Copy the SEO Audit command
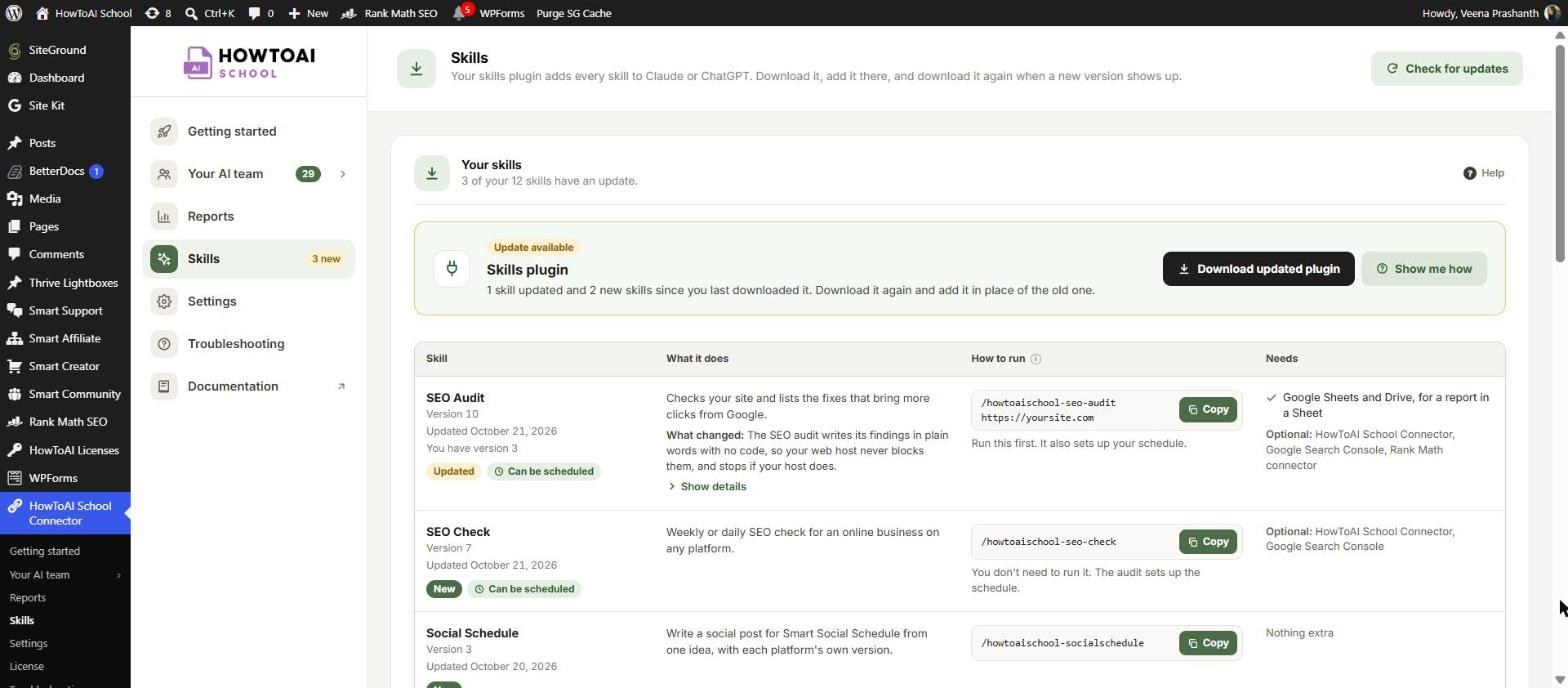The height and width of the screenshot is (688, 1568). tap(1207, 410)
